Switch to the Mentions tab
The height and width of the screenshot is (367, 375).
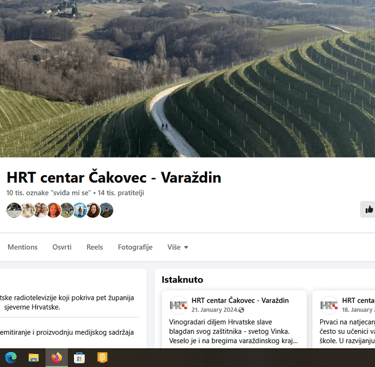point(22,247)
